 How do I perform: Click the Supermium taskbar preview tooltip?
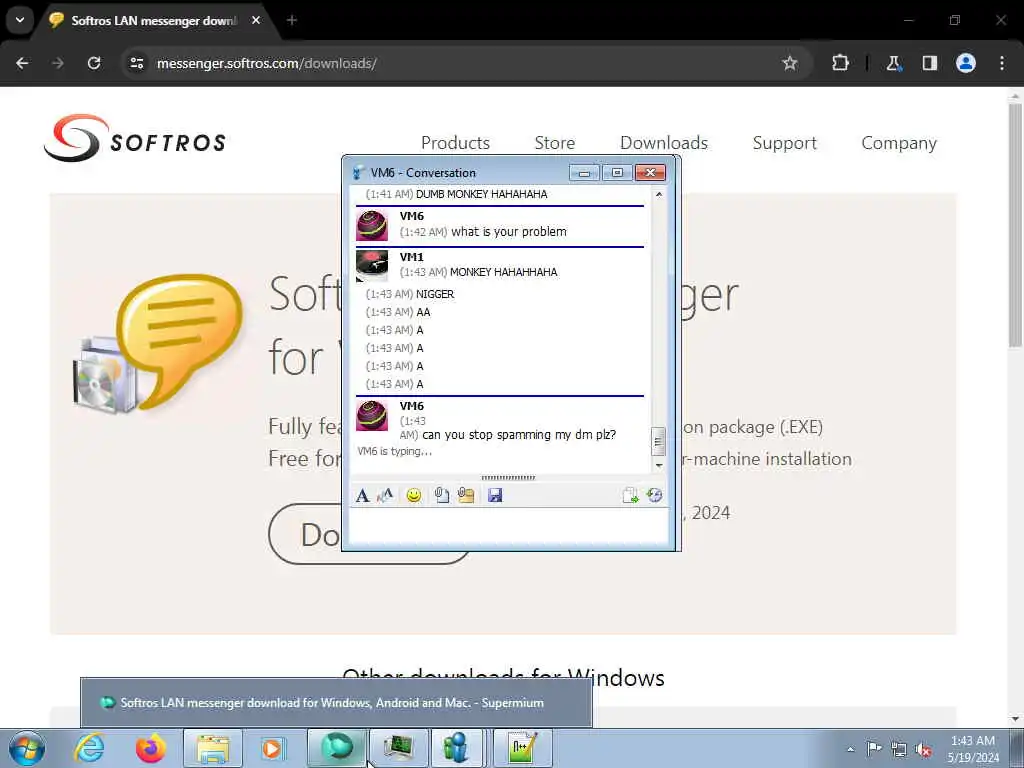coord(336,703)
